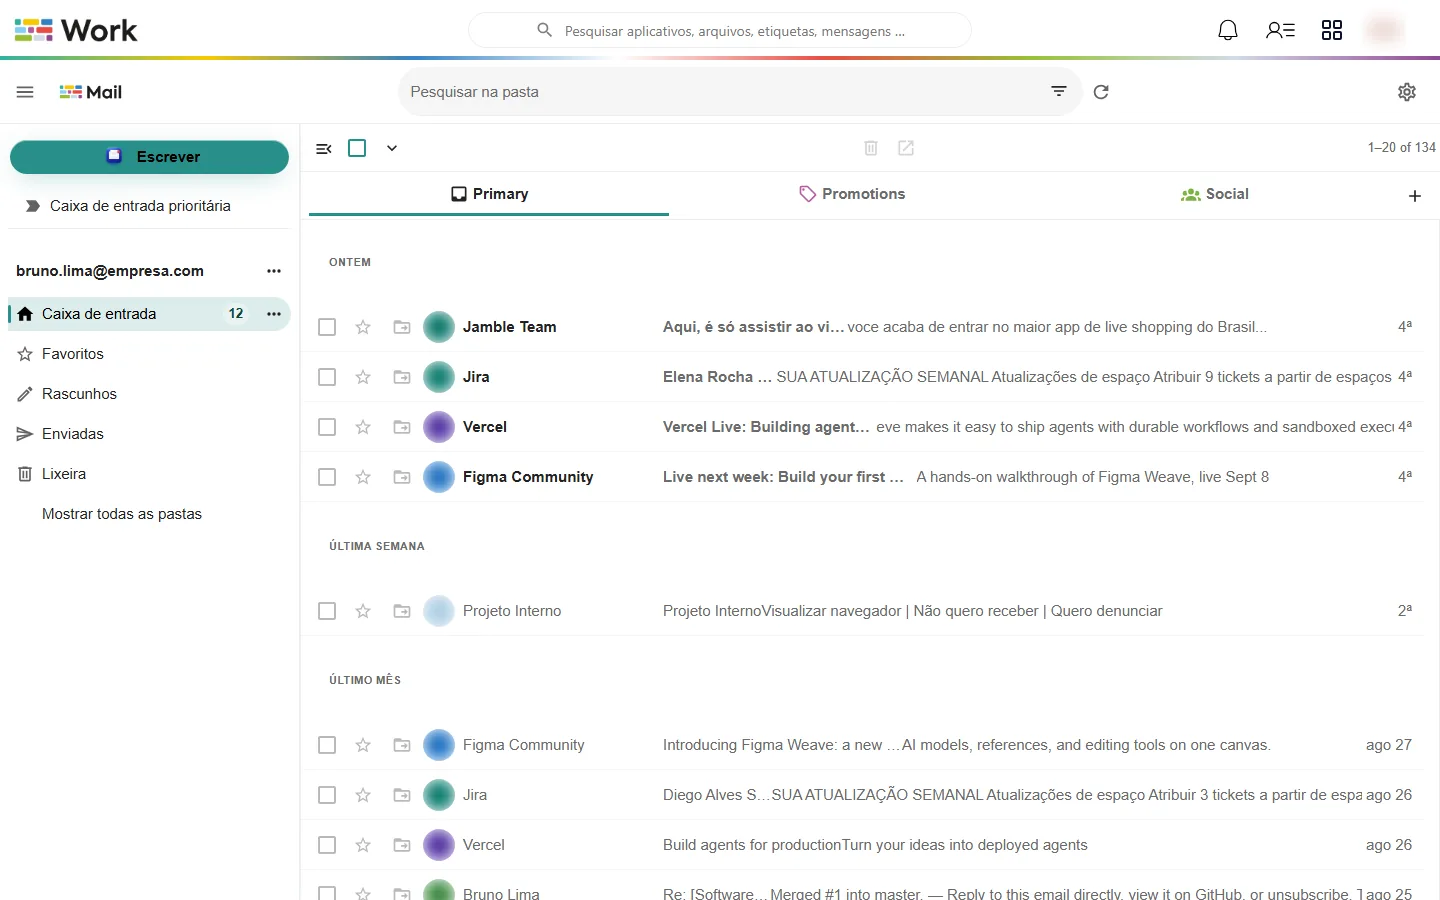
Task: Move Vercel Build agents email to folder
Action: point(402,845)
